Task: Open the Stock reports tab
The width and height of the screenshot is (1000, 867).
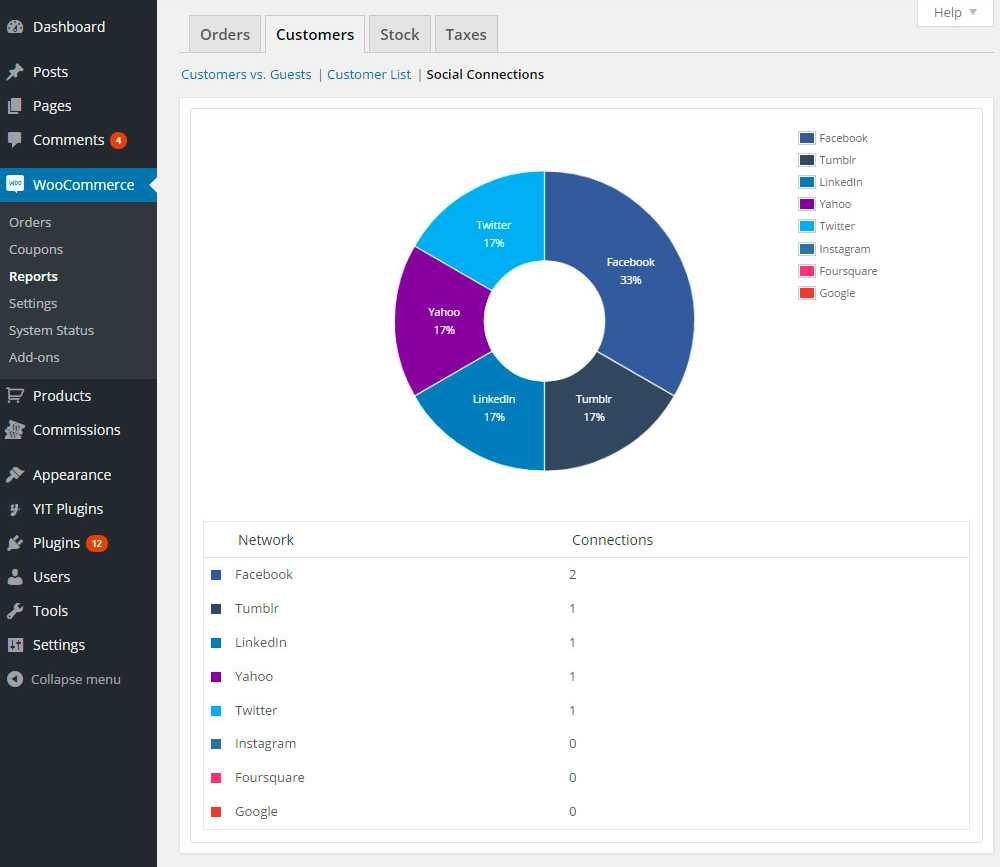Action: 399,34
